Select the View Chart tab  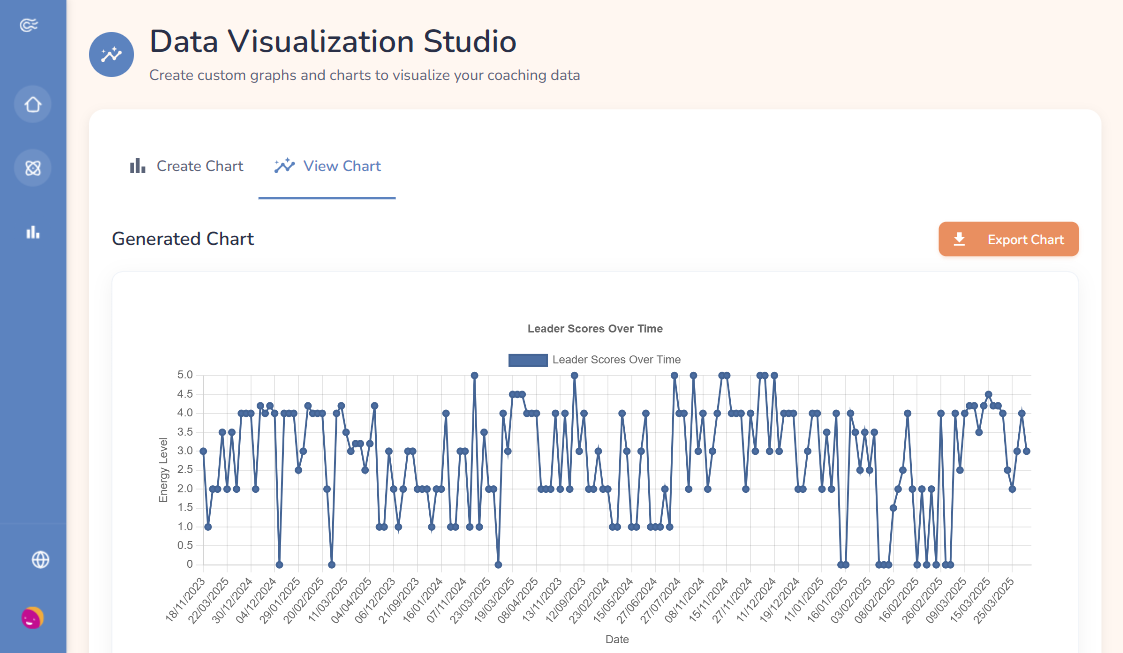coord(327,166)
